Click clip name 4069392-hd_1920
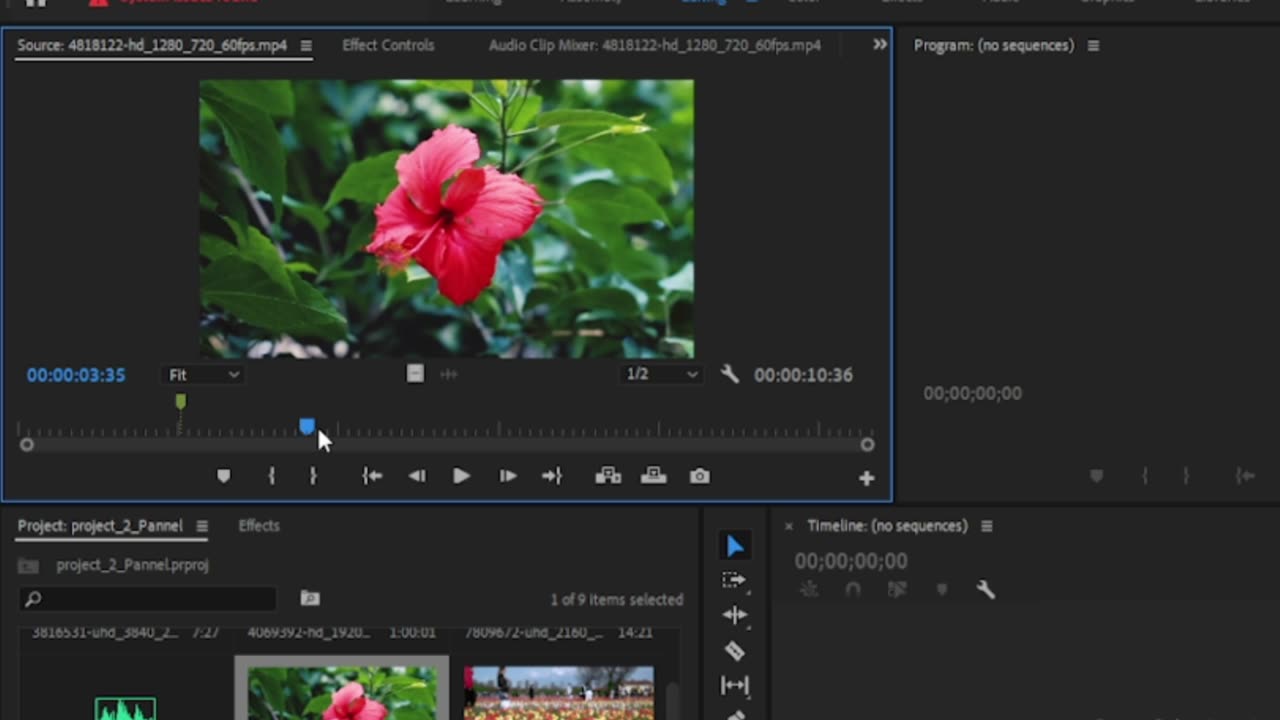1280x720 pixels. 308,633
